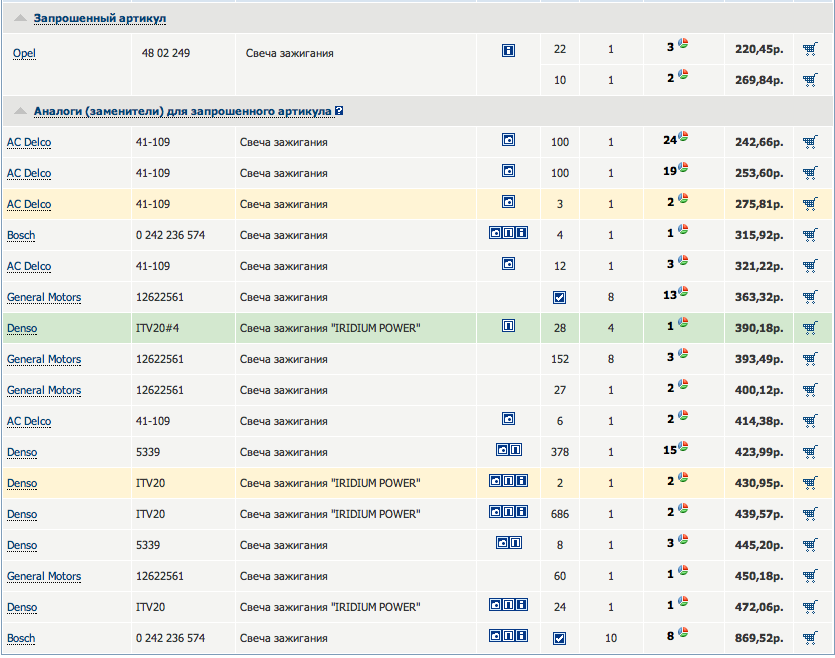Toggle checkbox in Bosch 869,52р. row
835x658 pixels.
tap(559, 638)
